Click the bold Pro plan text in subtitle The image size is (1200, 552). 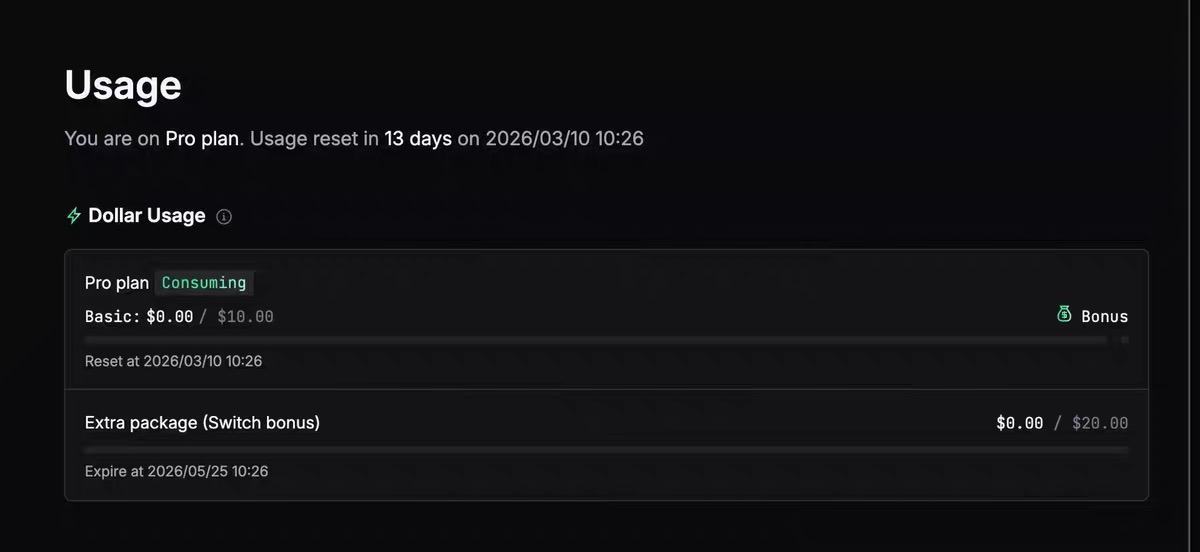[202, 138]
